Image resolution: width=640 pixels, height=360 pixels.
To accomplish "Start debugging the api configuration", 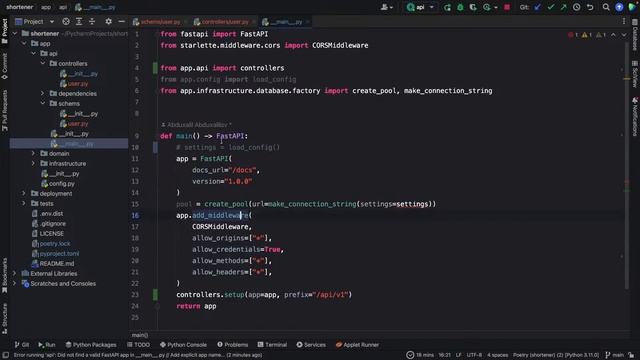I will pyautogui.click(x=460, y=7).
